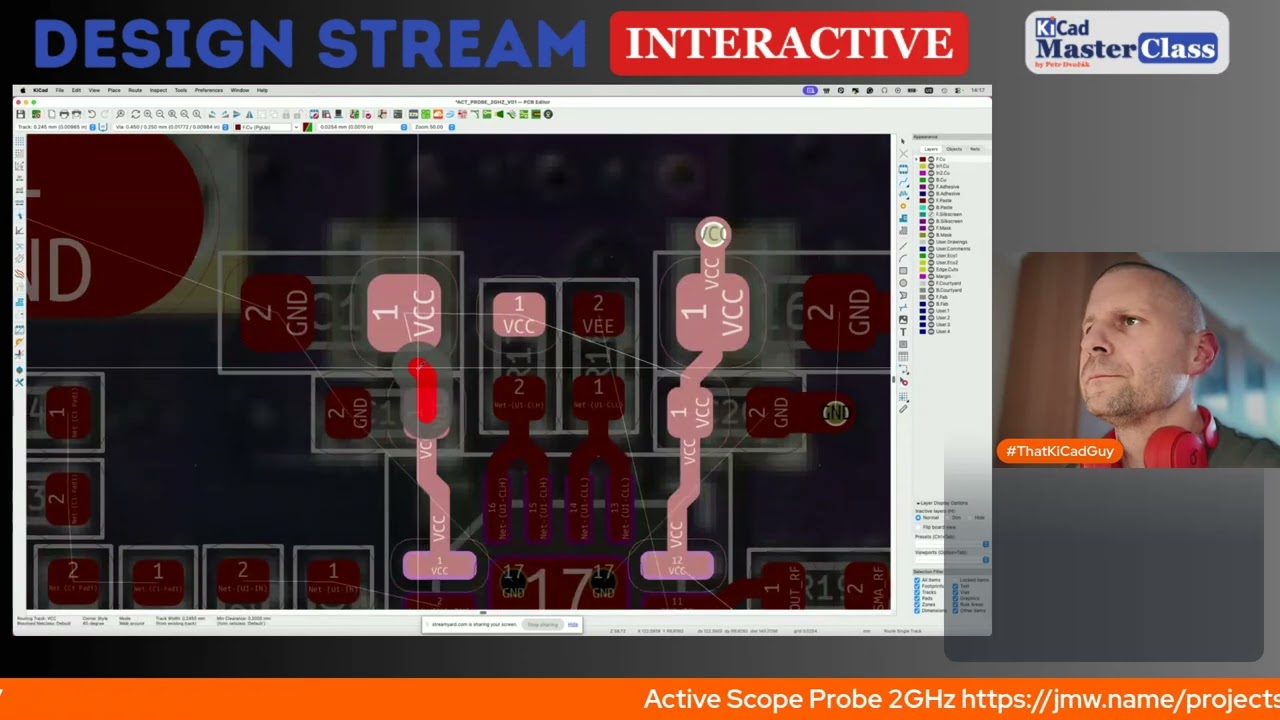Image resolution: width=1280 pixels, height=720 pixels.
Task: Enable Flip board view checkbox
Action: (x=918, y=527)
